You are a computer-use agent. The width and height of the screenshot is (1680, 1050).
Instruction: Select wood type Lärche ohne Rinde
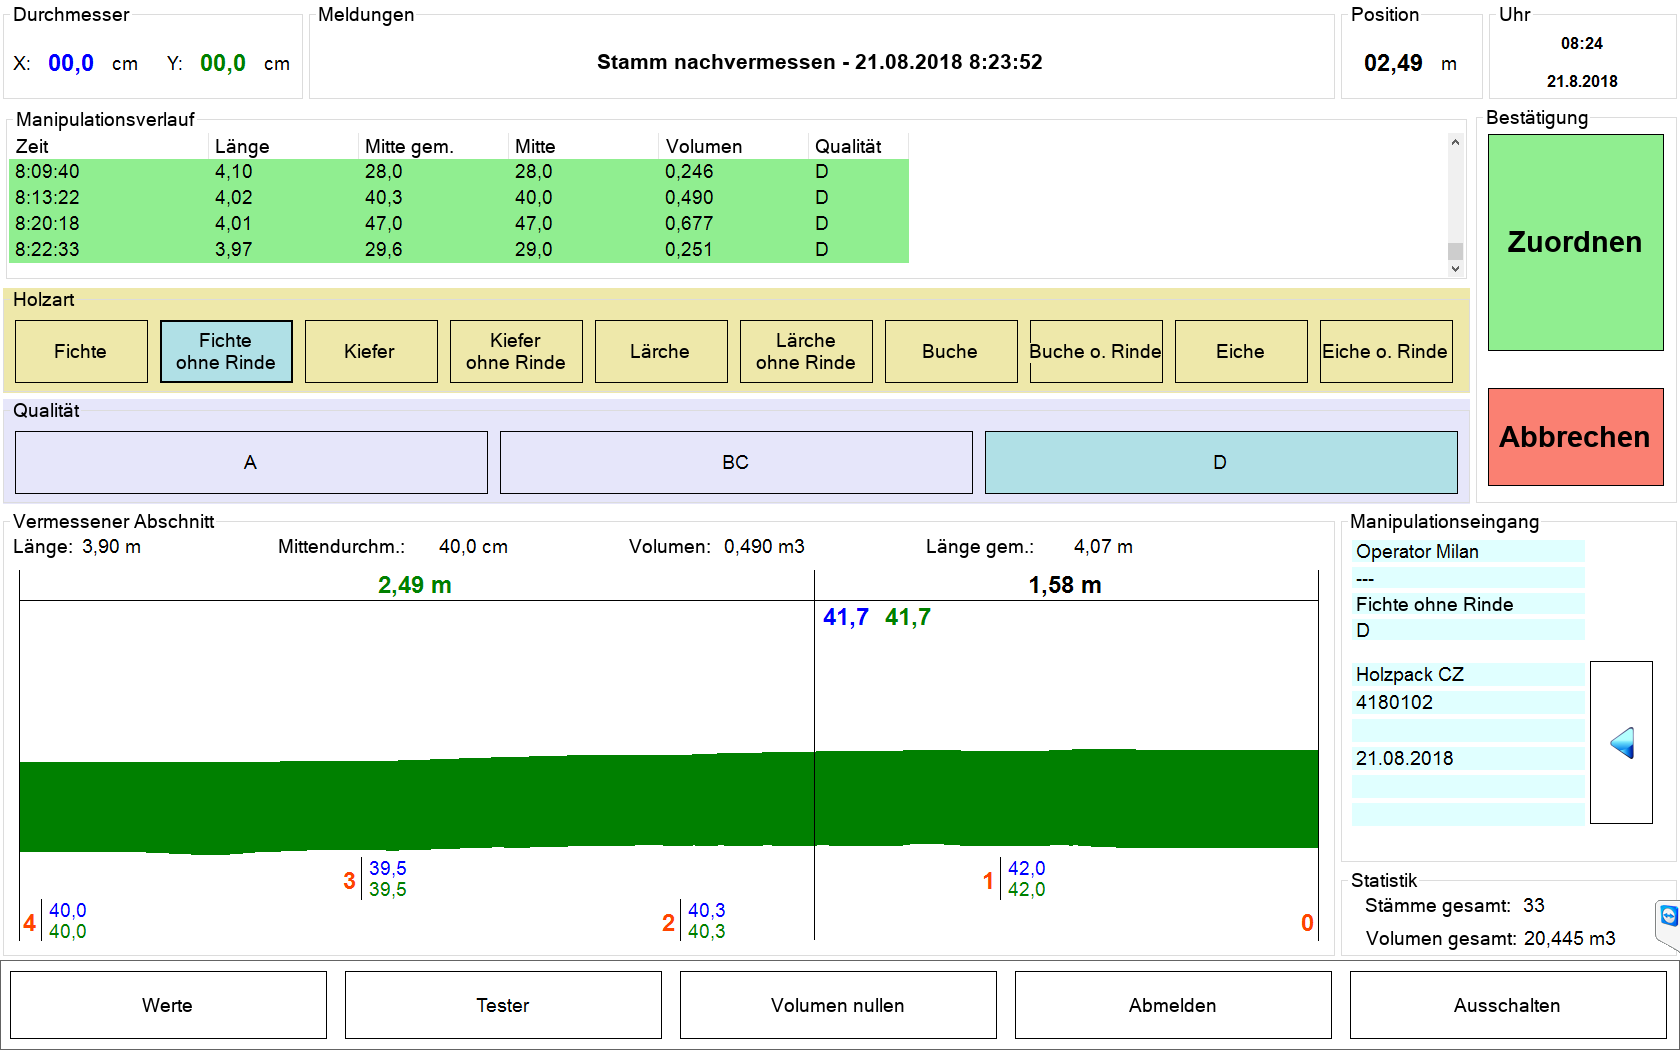(806, 351)
